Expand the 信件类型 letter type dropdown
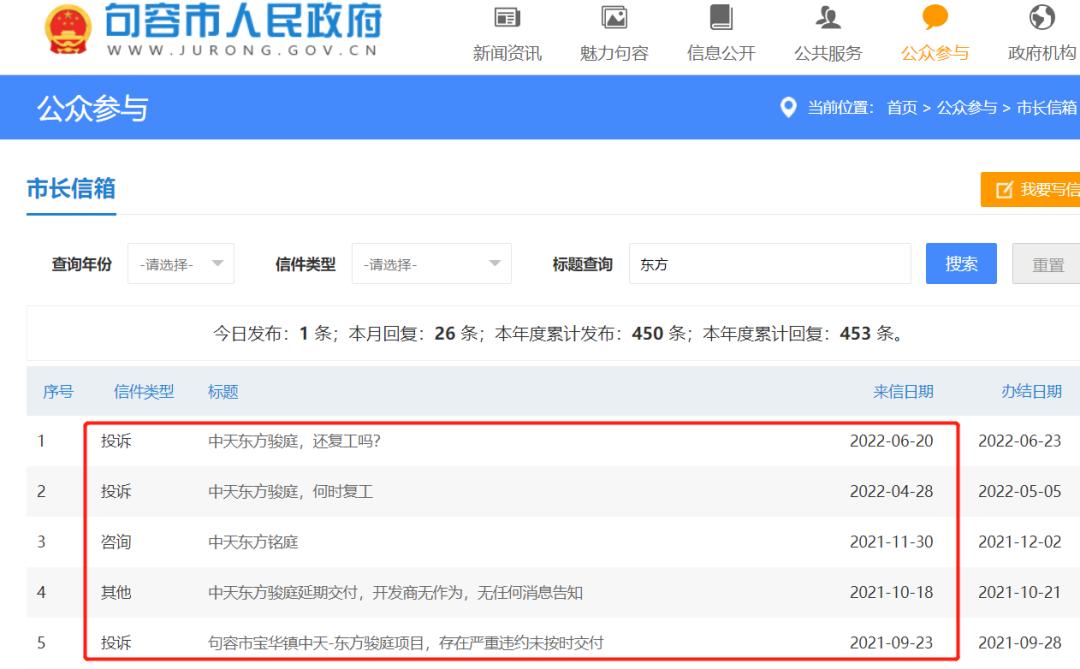The height and width of the screenshot is (669, 1080). click(431, 263)
